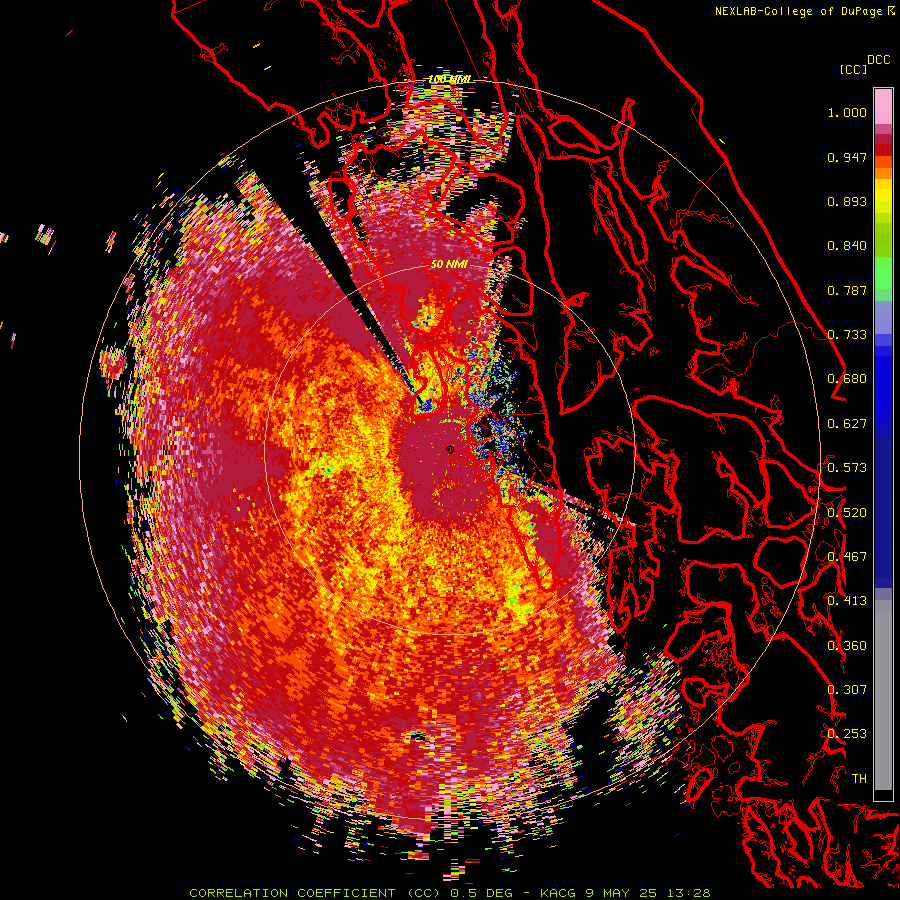This screenshot has width=900, height=900.
Task: Click the [CC] unit label
Action: (x=853, y=69)
